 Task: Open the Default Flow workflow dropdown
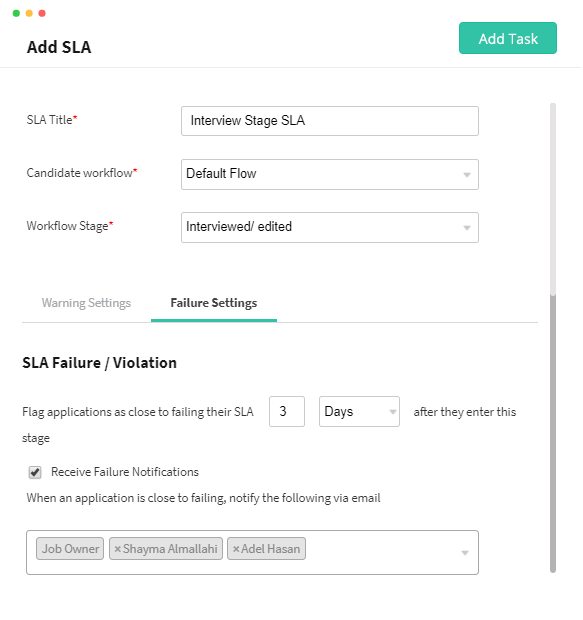click(x=331, y=175)
